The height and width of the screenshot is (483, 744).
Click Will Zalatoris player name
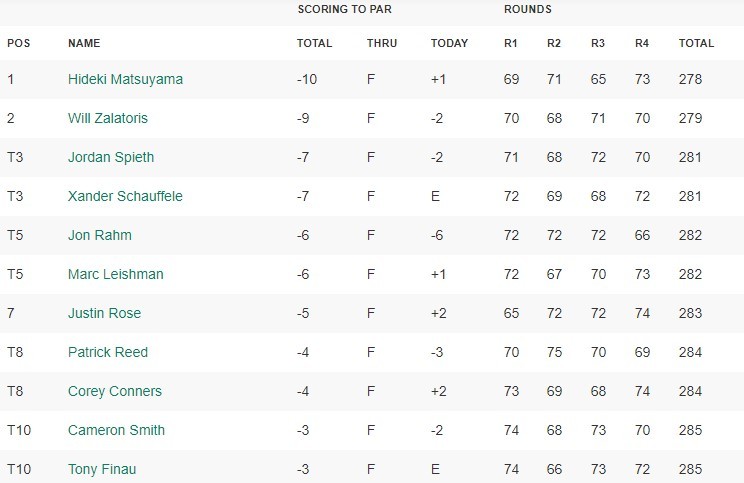click(x=108, y=118)
